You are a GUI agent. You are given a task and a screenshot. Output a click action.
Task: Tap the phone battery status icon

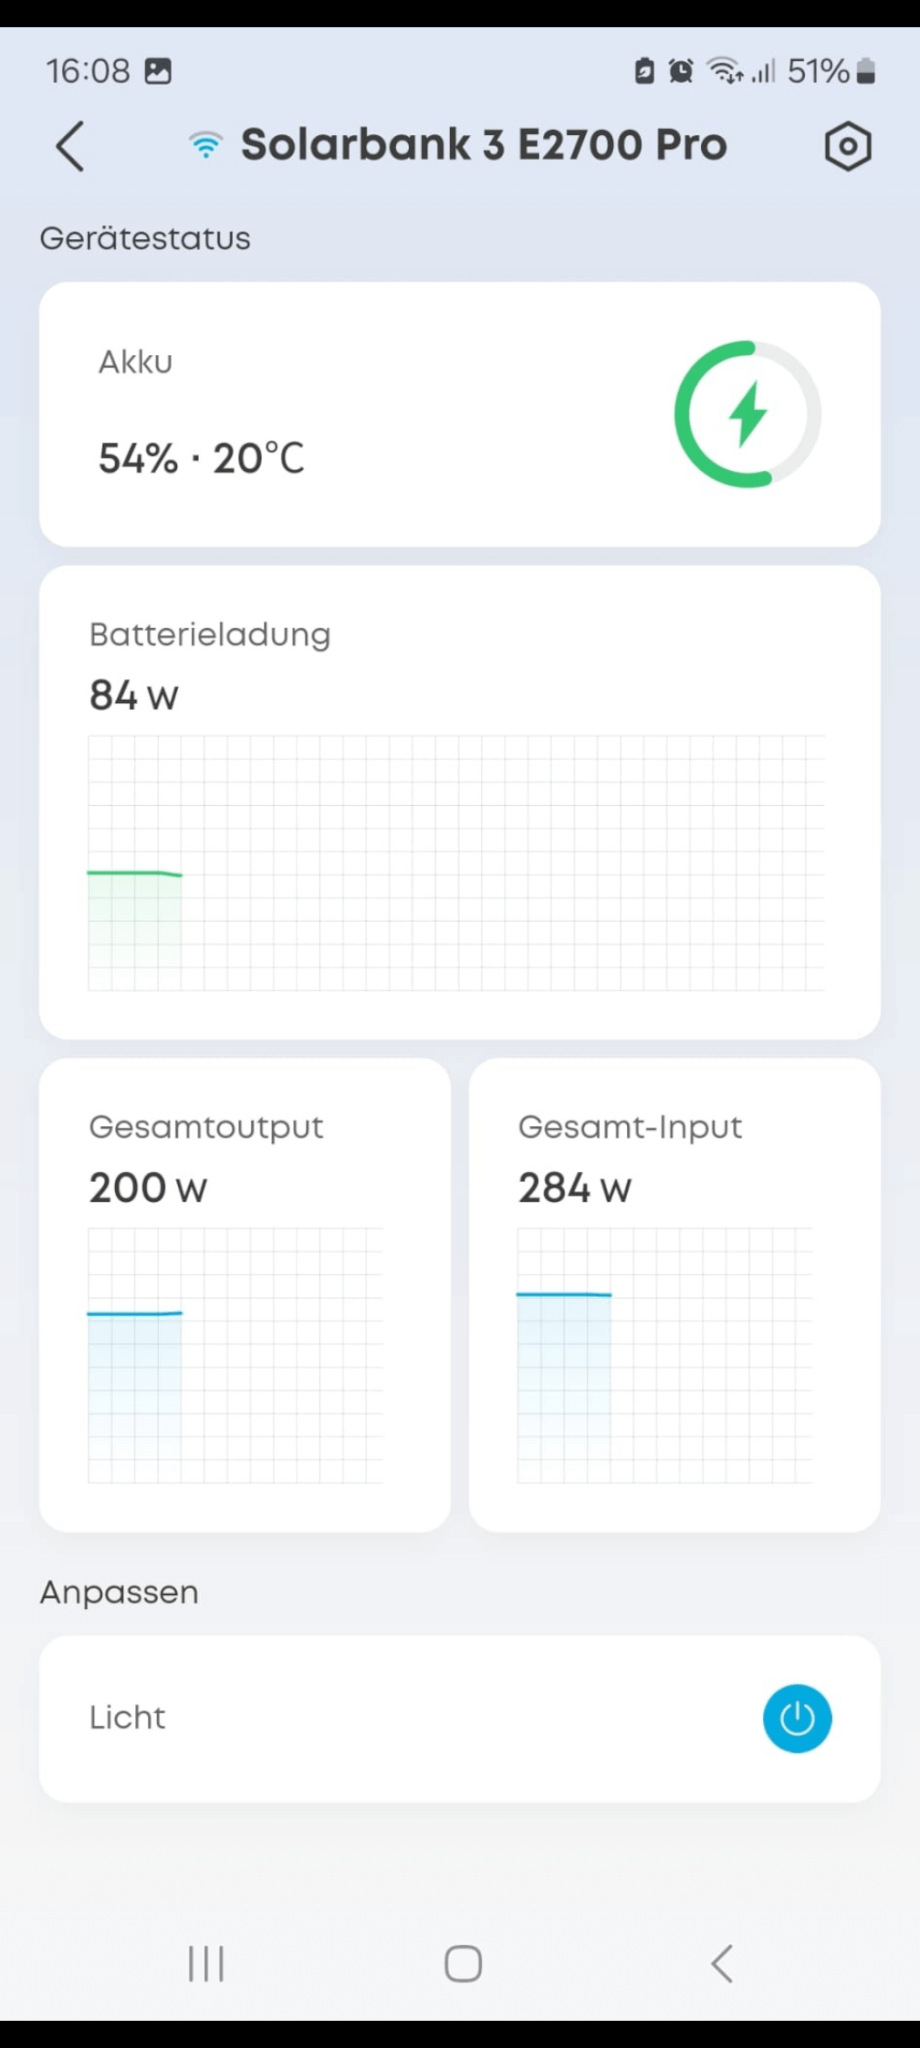tap(866, 71)
